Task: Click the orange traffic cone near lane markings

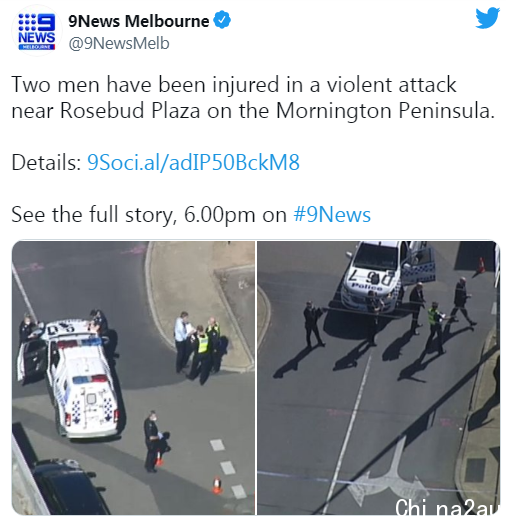Action: (x=217, y=484)
